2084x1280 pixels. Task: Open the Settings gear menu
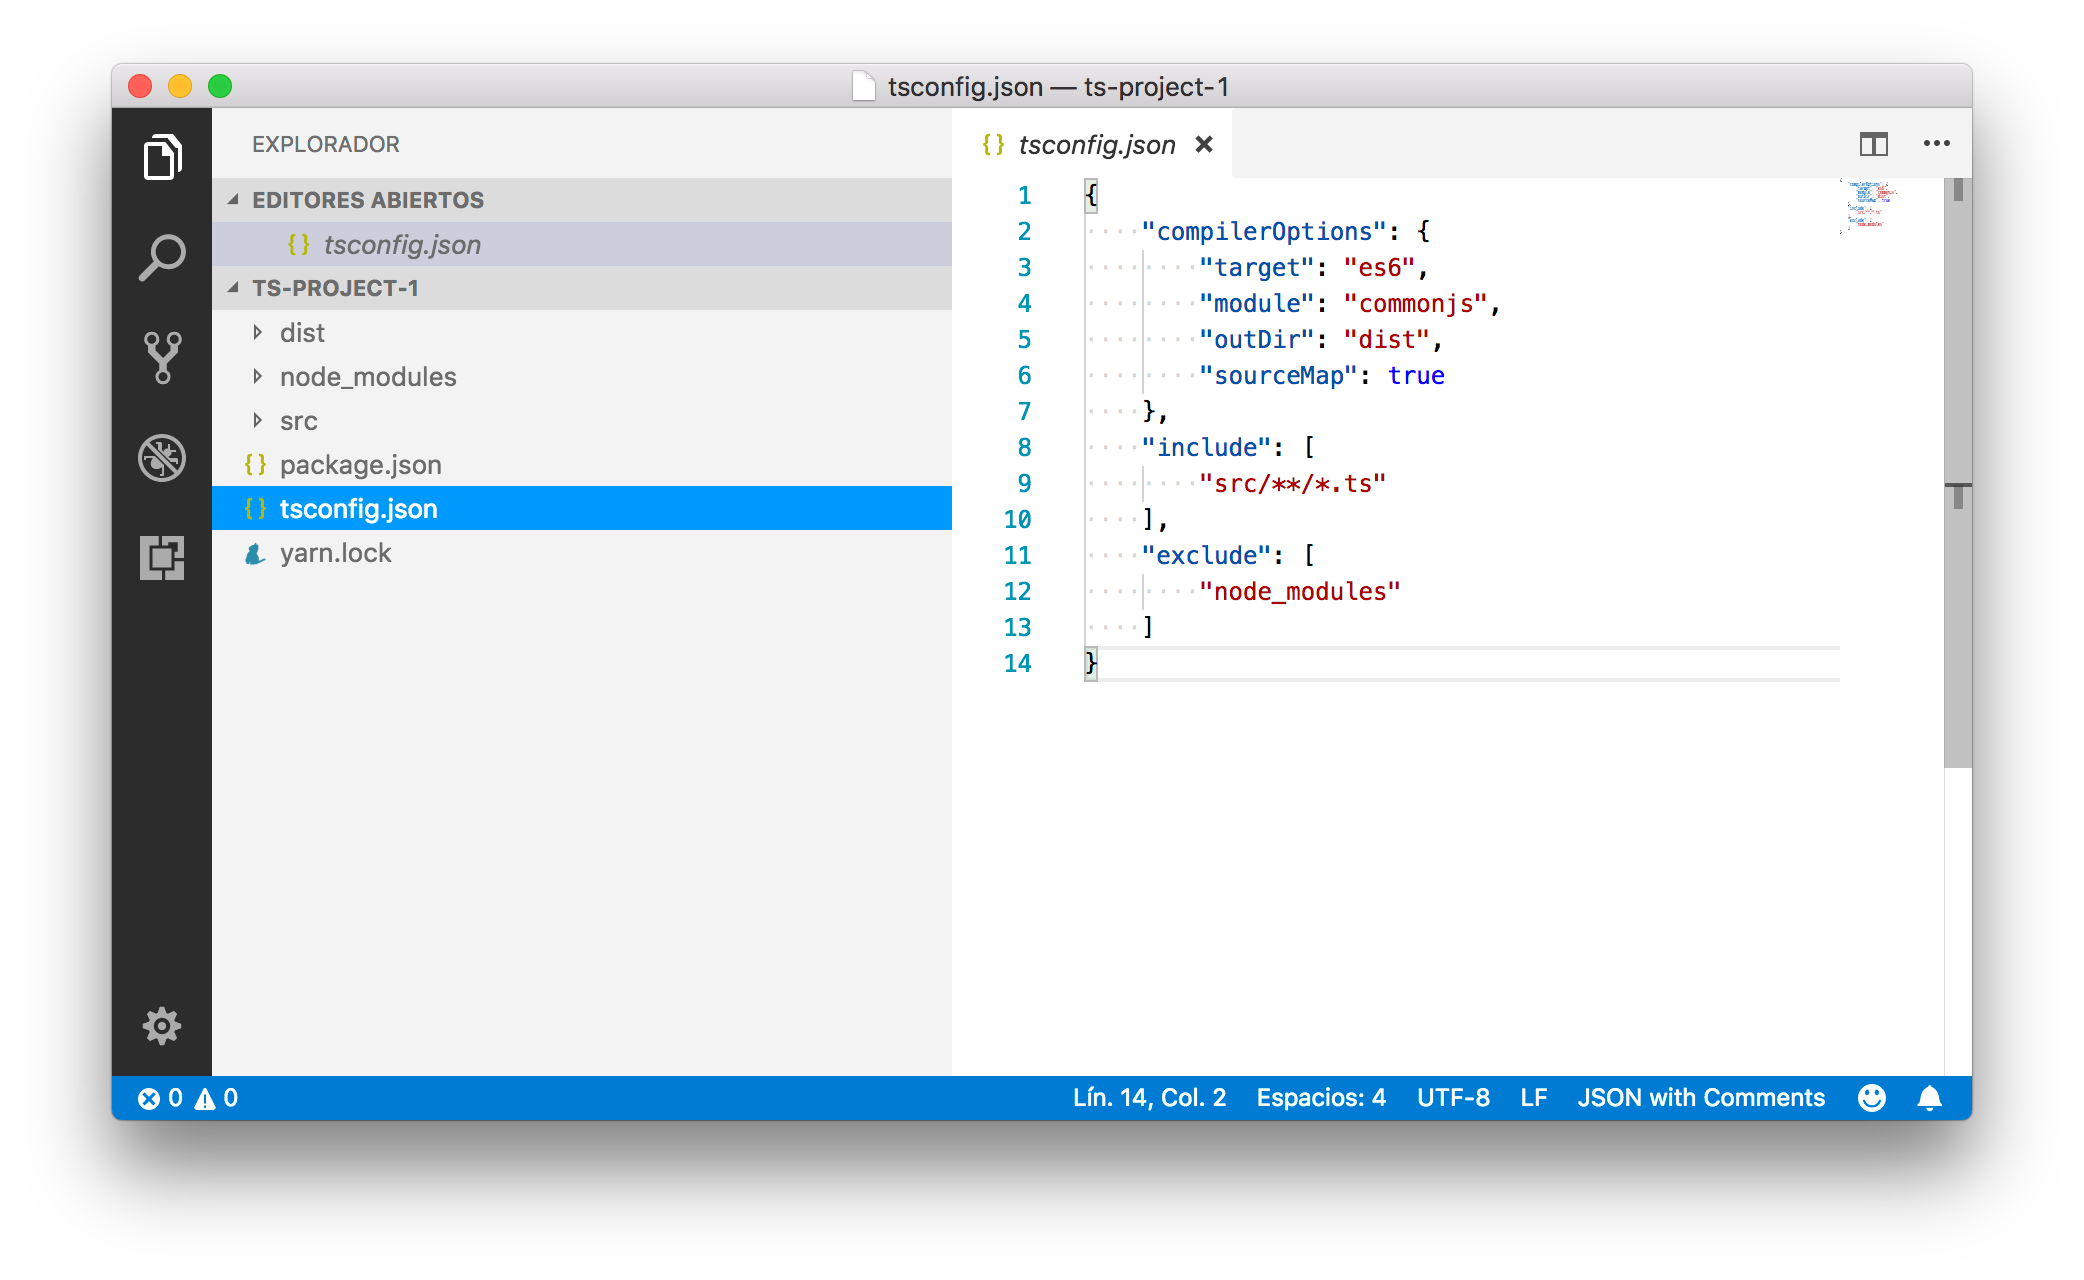point(162,1025)
